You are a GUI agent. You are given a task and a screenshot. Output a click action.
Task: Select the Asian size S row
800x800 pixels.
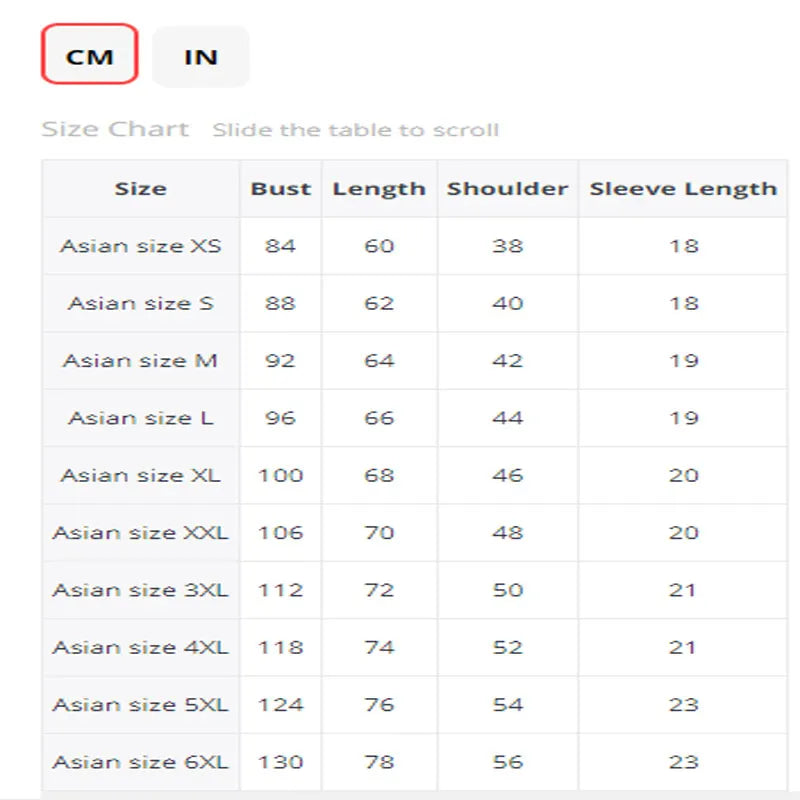tap(140, 303)
